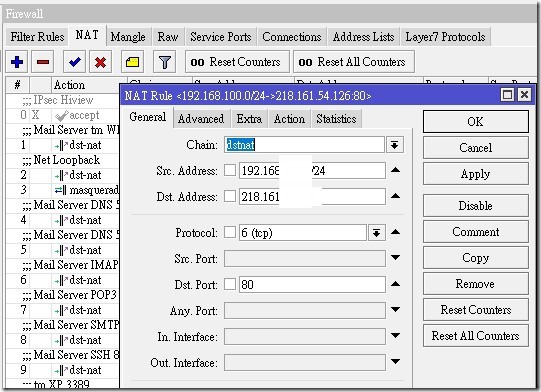Viewport: 541px width, 392px height.
Task: Click Reset All Counters in Firewall toolbar
Action: point(354,62)
